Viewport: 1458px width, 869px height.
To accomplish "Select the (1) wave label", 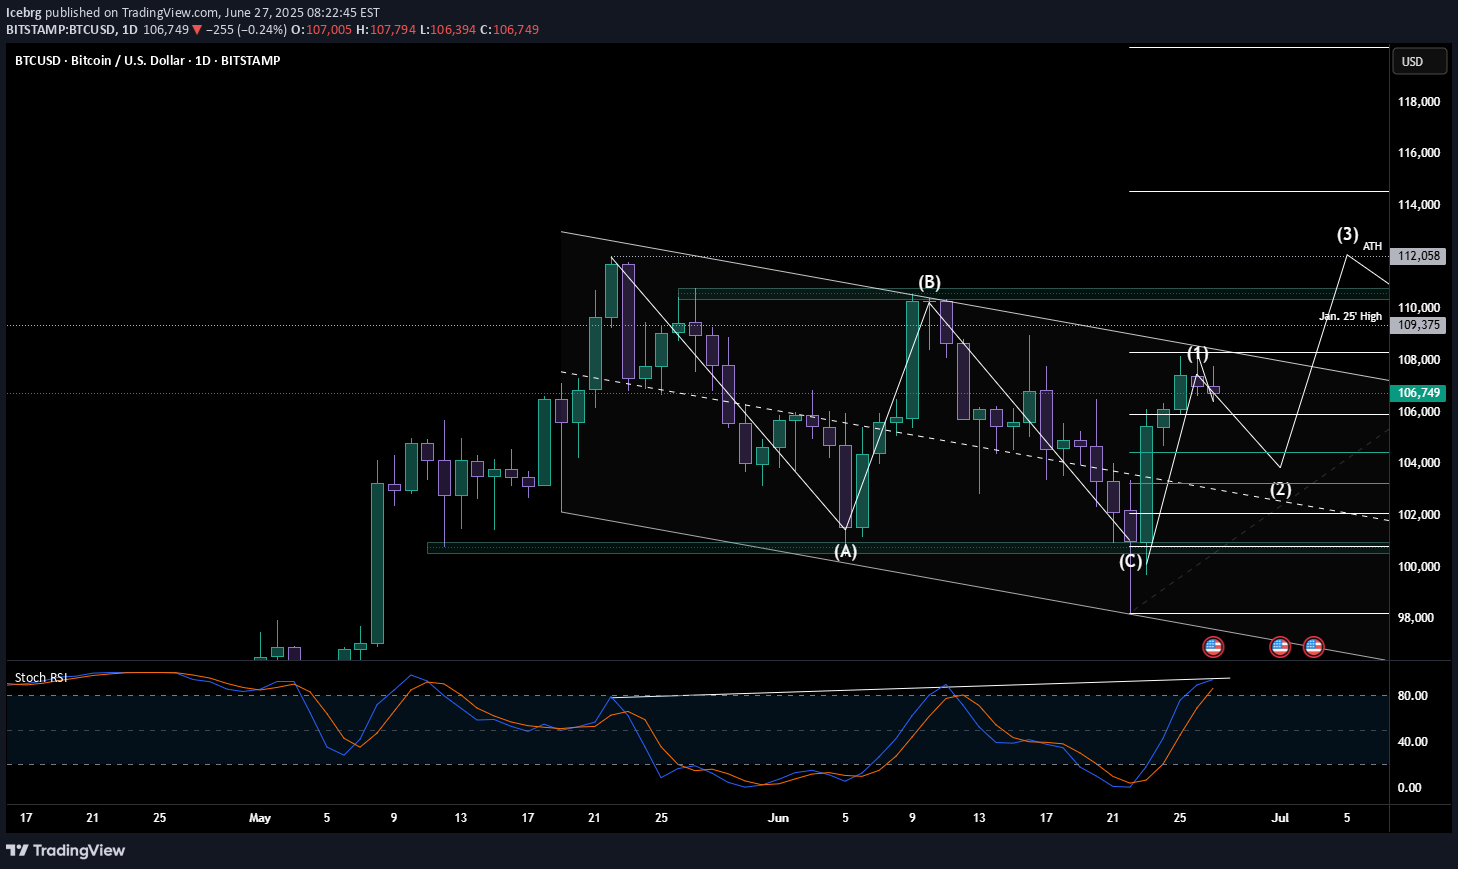I will pos(1198,353).
